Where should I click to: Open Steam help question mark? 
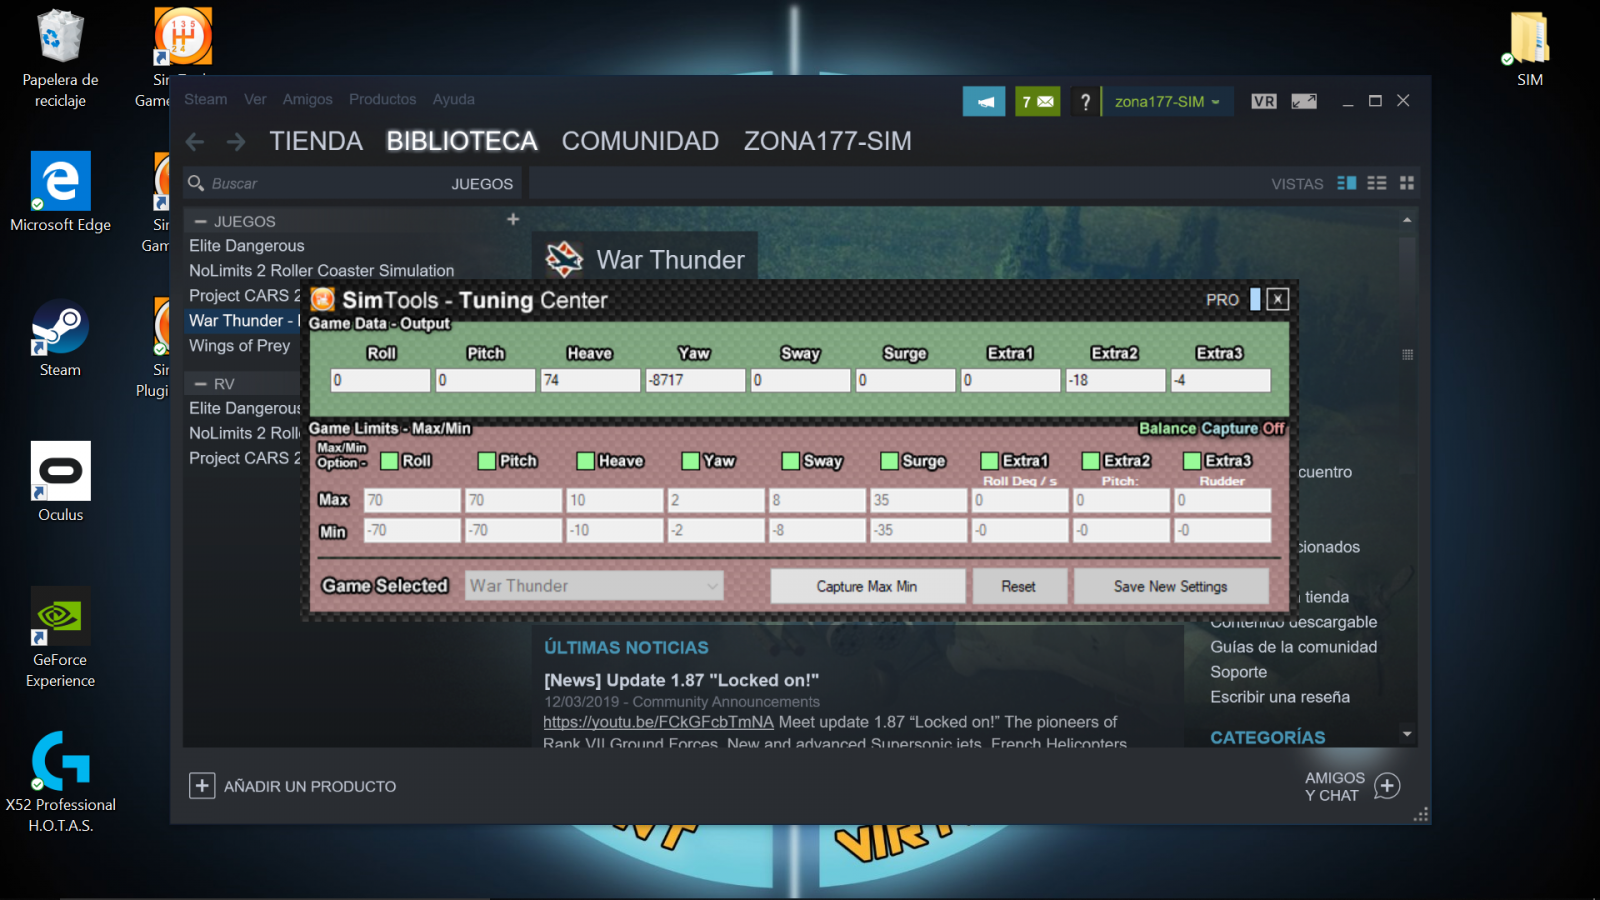[1085, 101]
